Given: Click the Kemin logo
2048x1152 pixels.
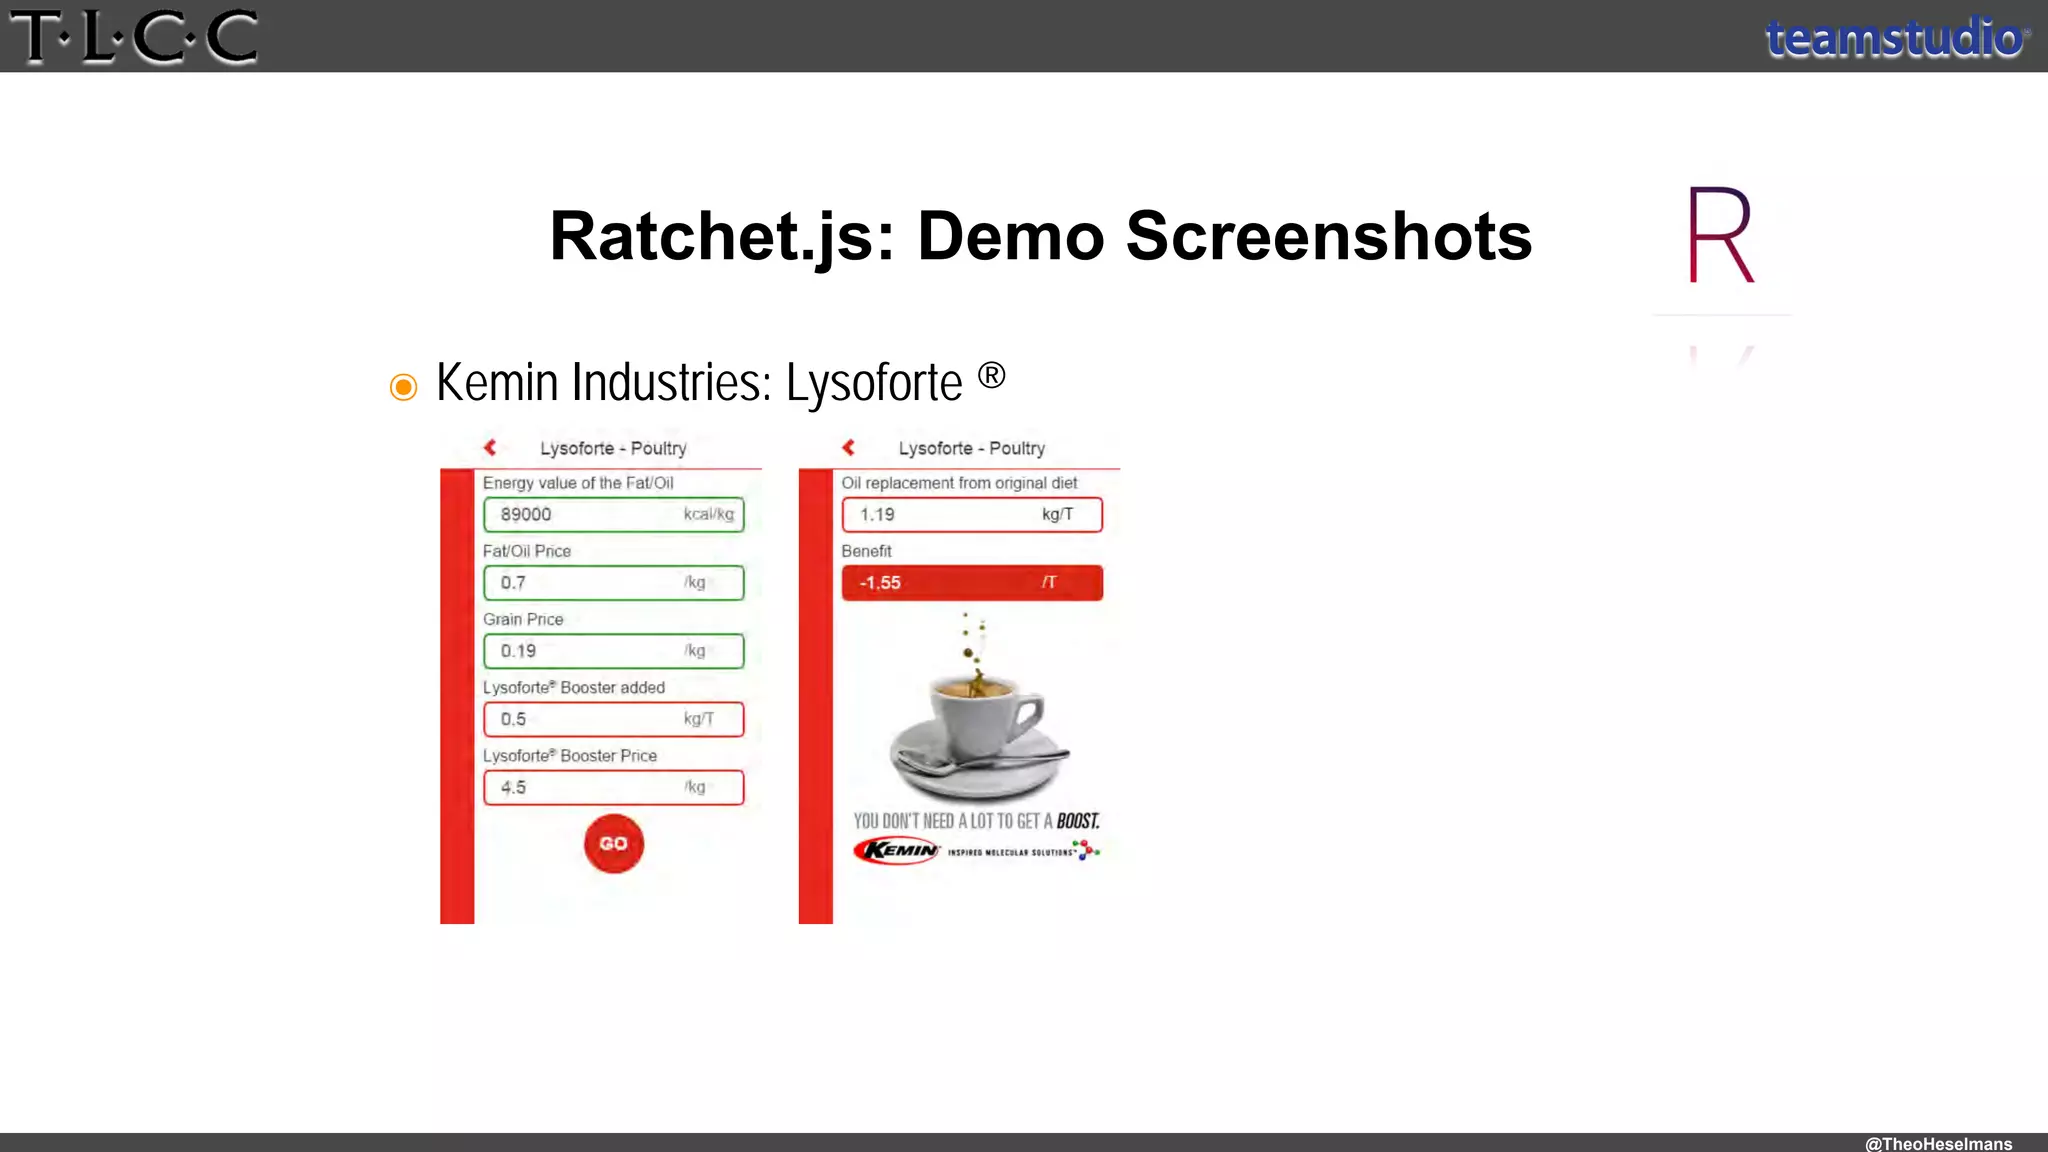Looking at the screenshot, I should click(x=897, y=850).
